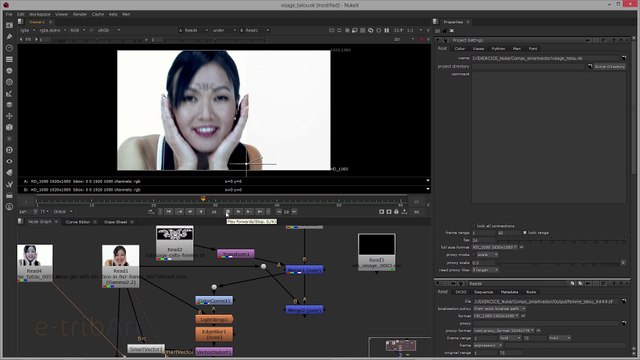
Task: Open the proxy mode scale dropdown
Action: pos(488,255)
